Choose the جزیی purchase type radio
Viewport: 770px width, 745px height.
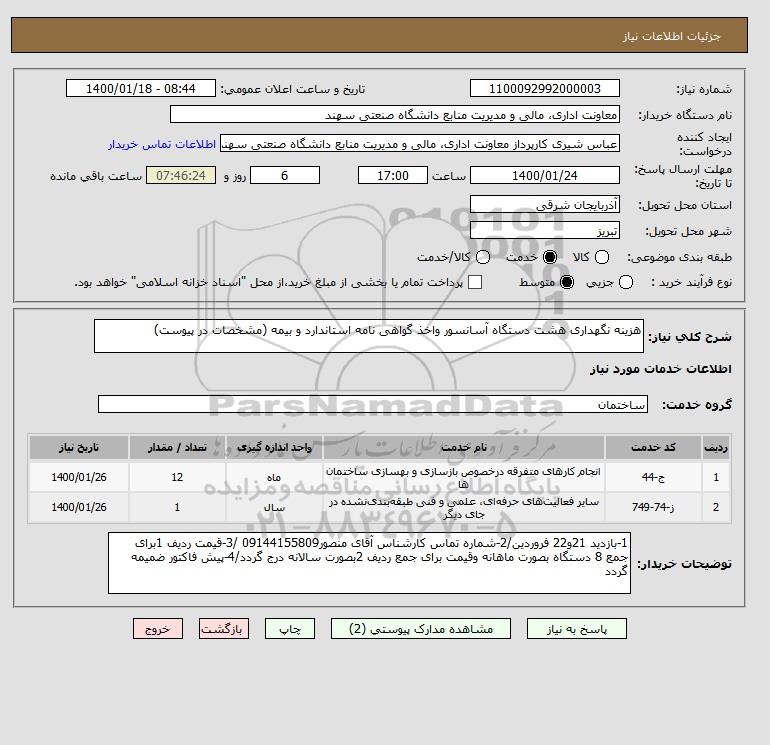pos(626,282)
